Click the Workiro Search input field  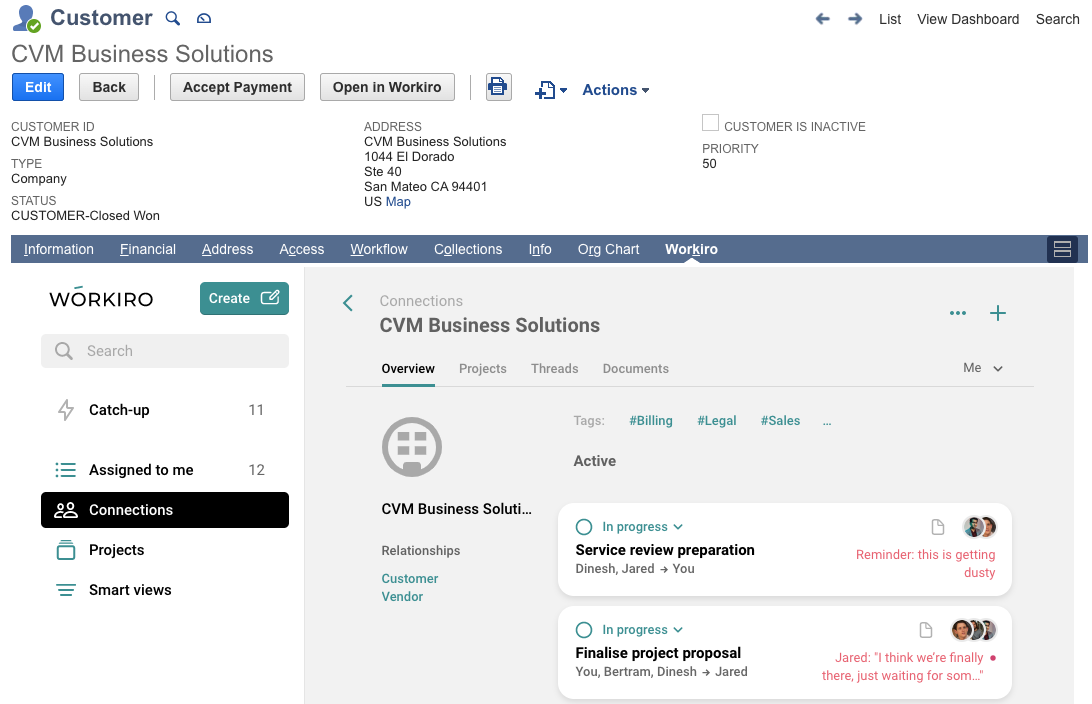[165, 351]
